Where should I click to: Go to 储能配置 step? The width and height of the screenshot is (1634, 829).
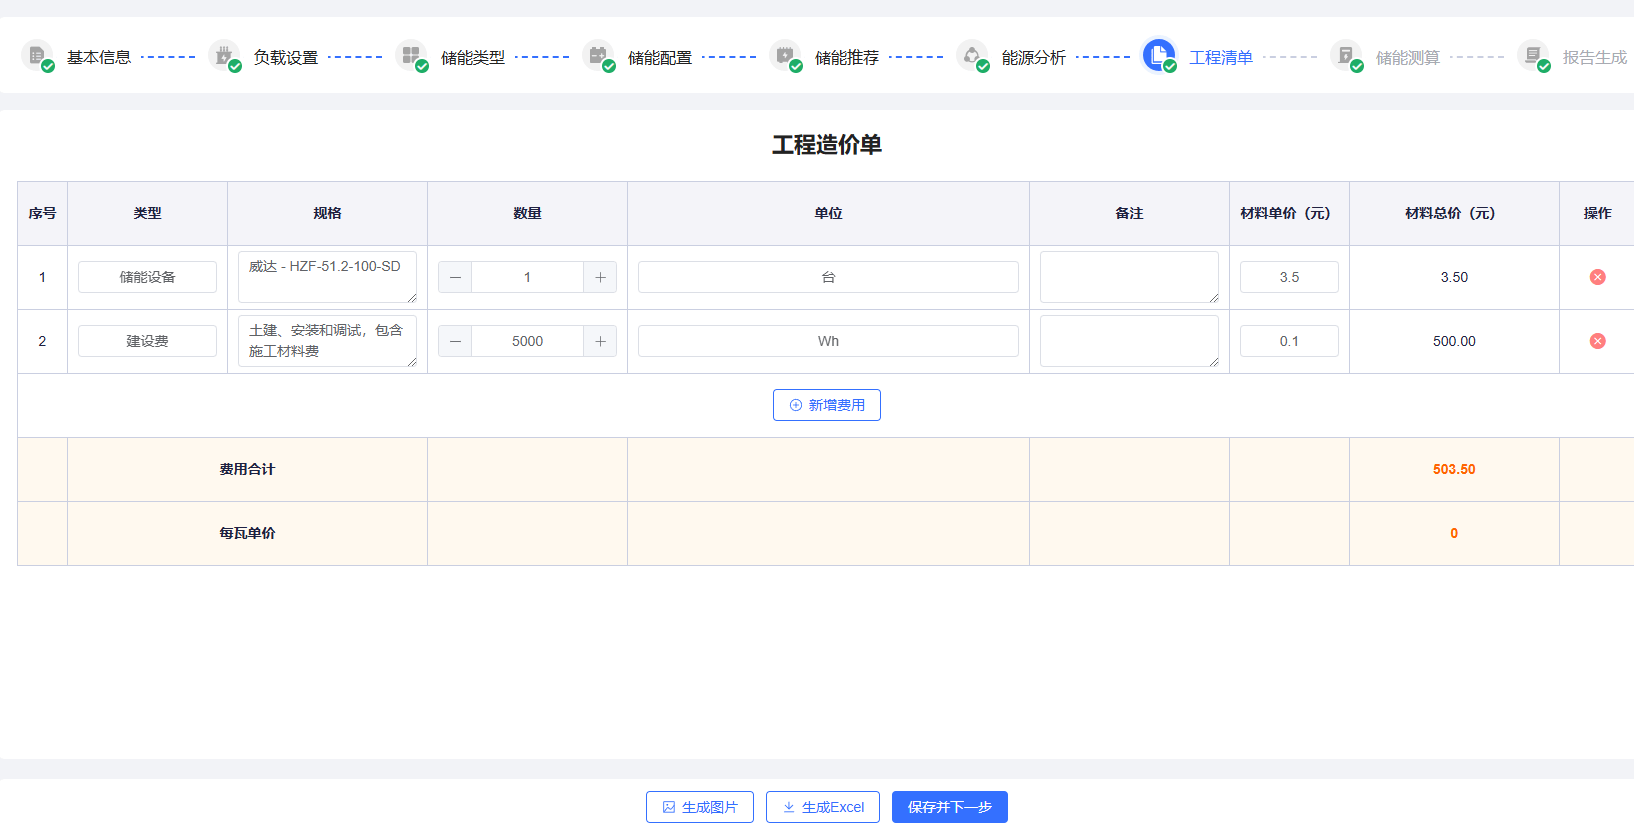pos(660,58)
